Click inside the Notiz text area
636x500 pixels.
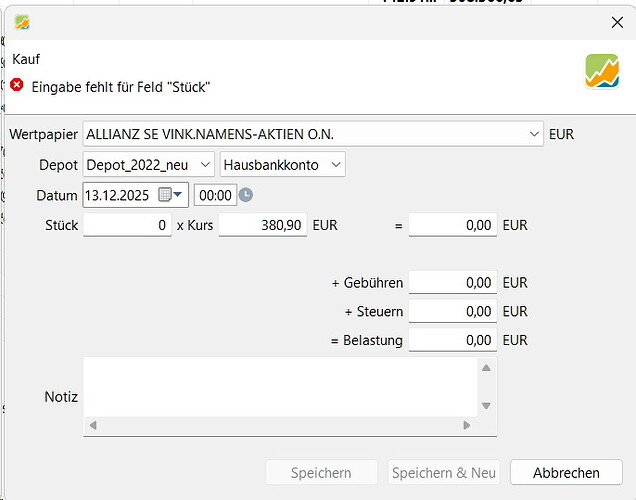click(x=280, y=387)
